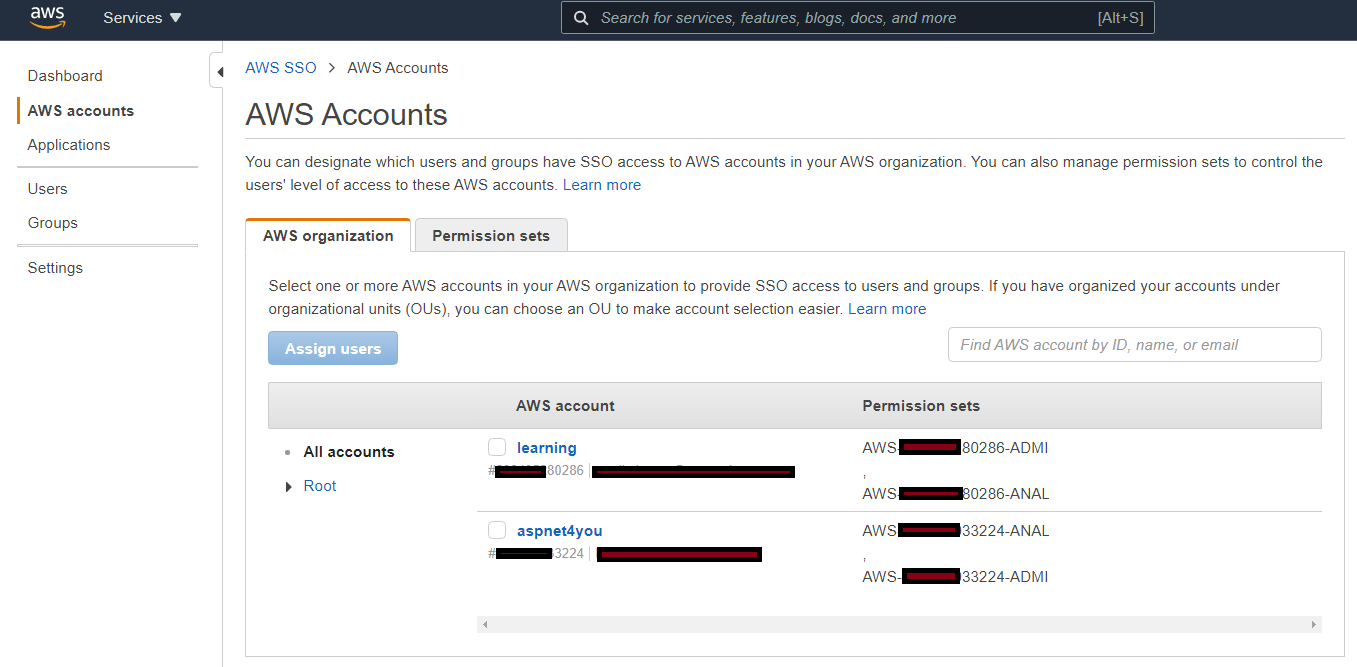This screenshot has width=1357, height=667.
Task: Focus the services search box
Action: (858, 18)
